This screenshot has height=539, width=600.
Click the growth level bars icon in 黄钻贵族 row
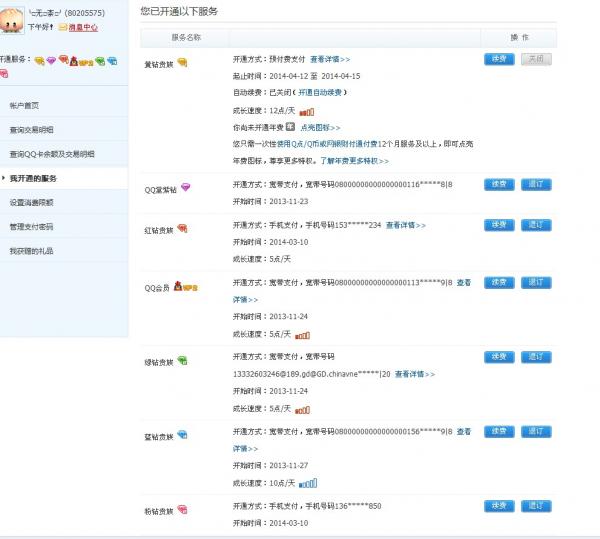click(307, 112)
